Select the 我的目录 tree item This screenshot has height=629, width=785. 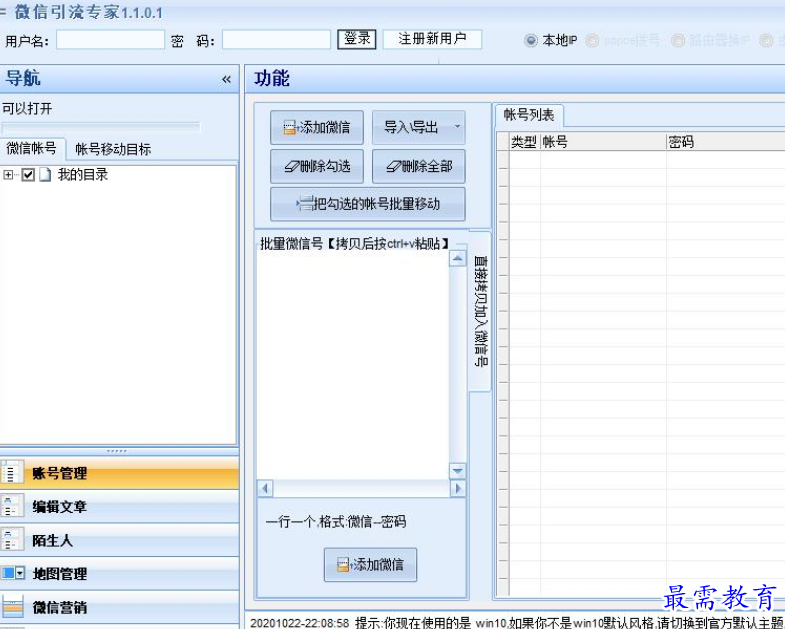click(83, 175)
